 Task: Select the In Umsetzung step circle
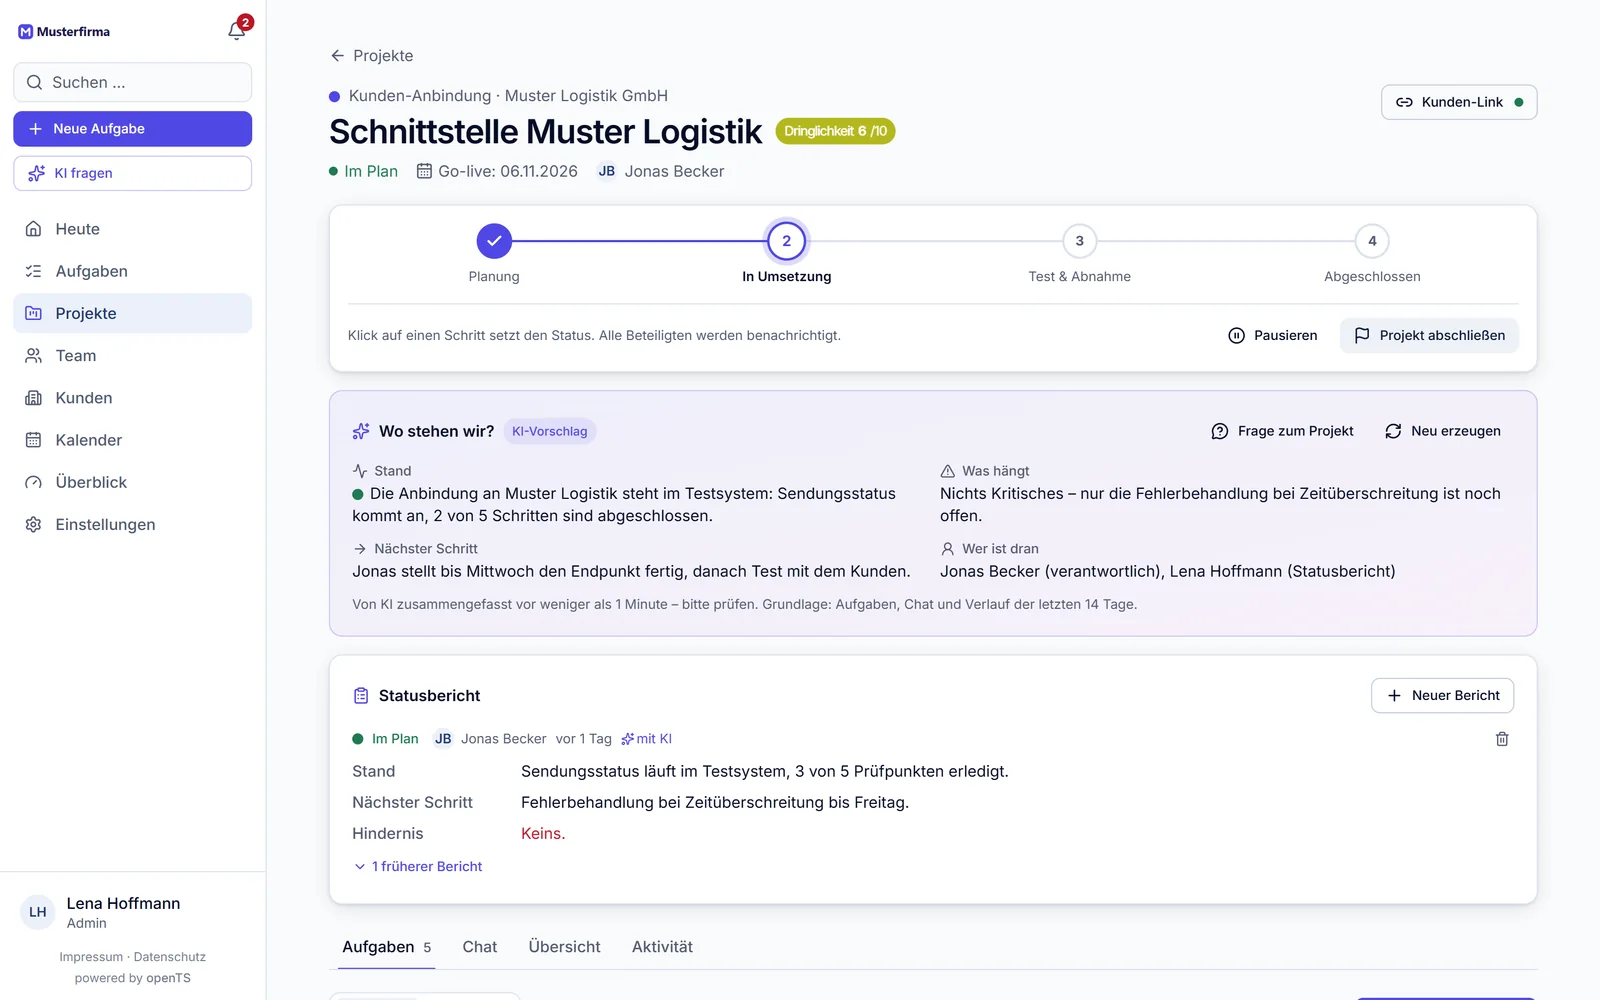787,241
